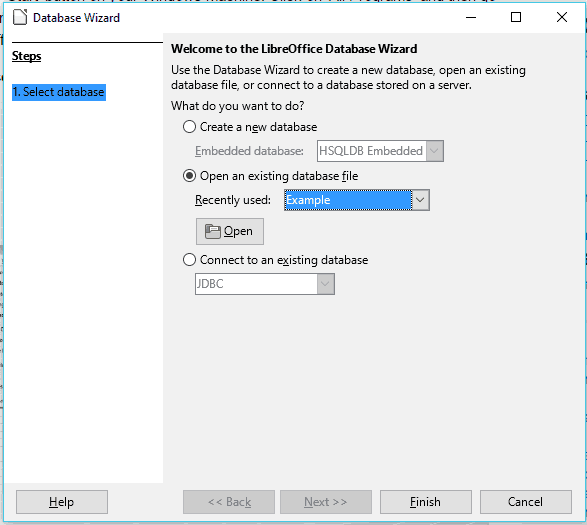Click the Open database file button

(230, 231)
